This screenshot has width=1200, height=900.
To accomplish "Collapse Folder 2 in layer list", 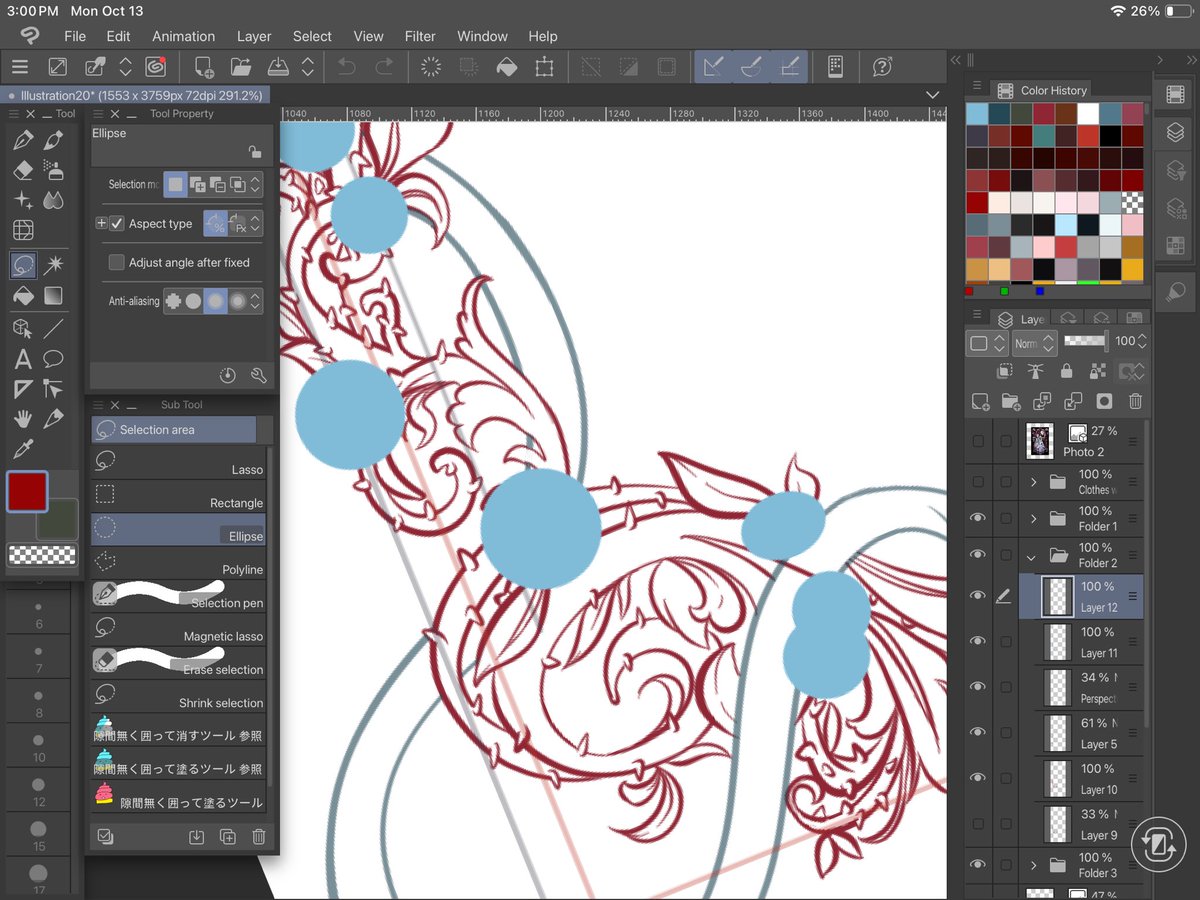I will [1032, 556].
